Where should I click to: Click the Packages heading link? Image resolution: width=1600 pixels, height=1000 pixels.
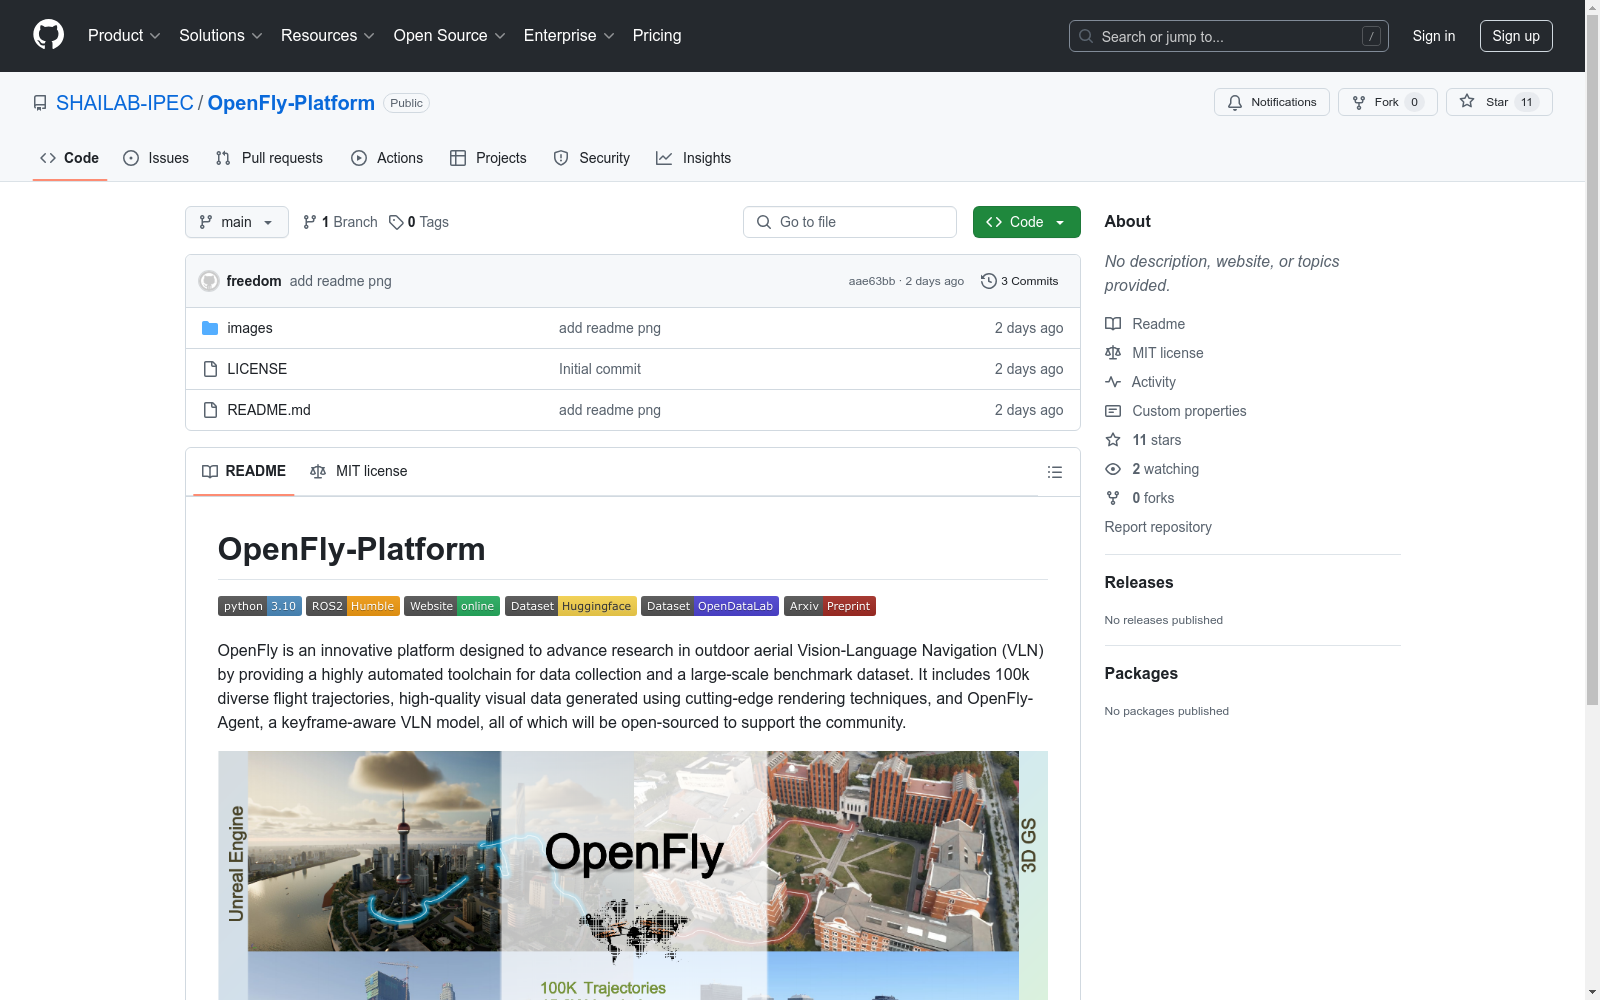[1141, 673]
